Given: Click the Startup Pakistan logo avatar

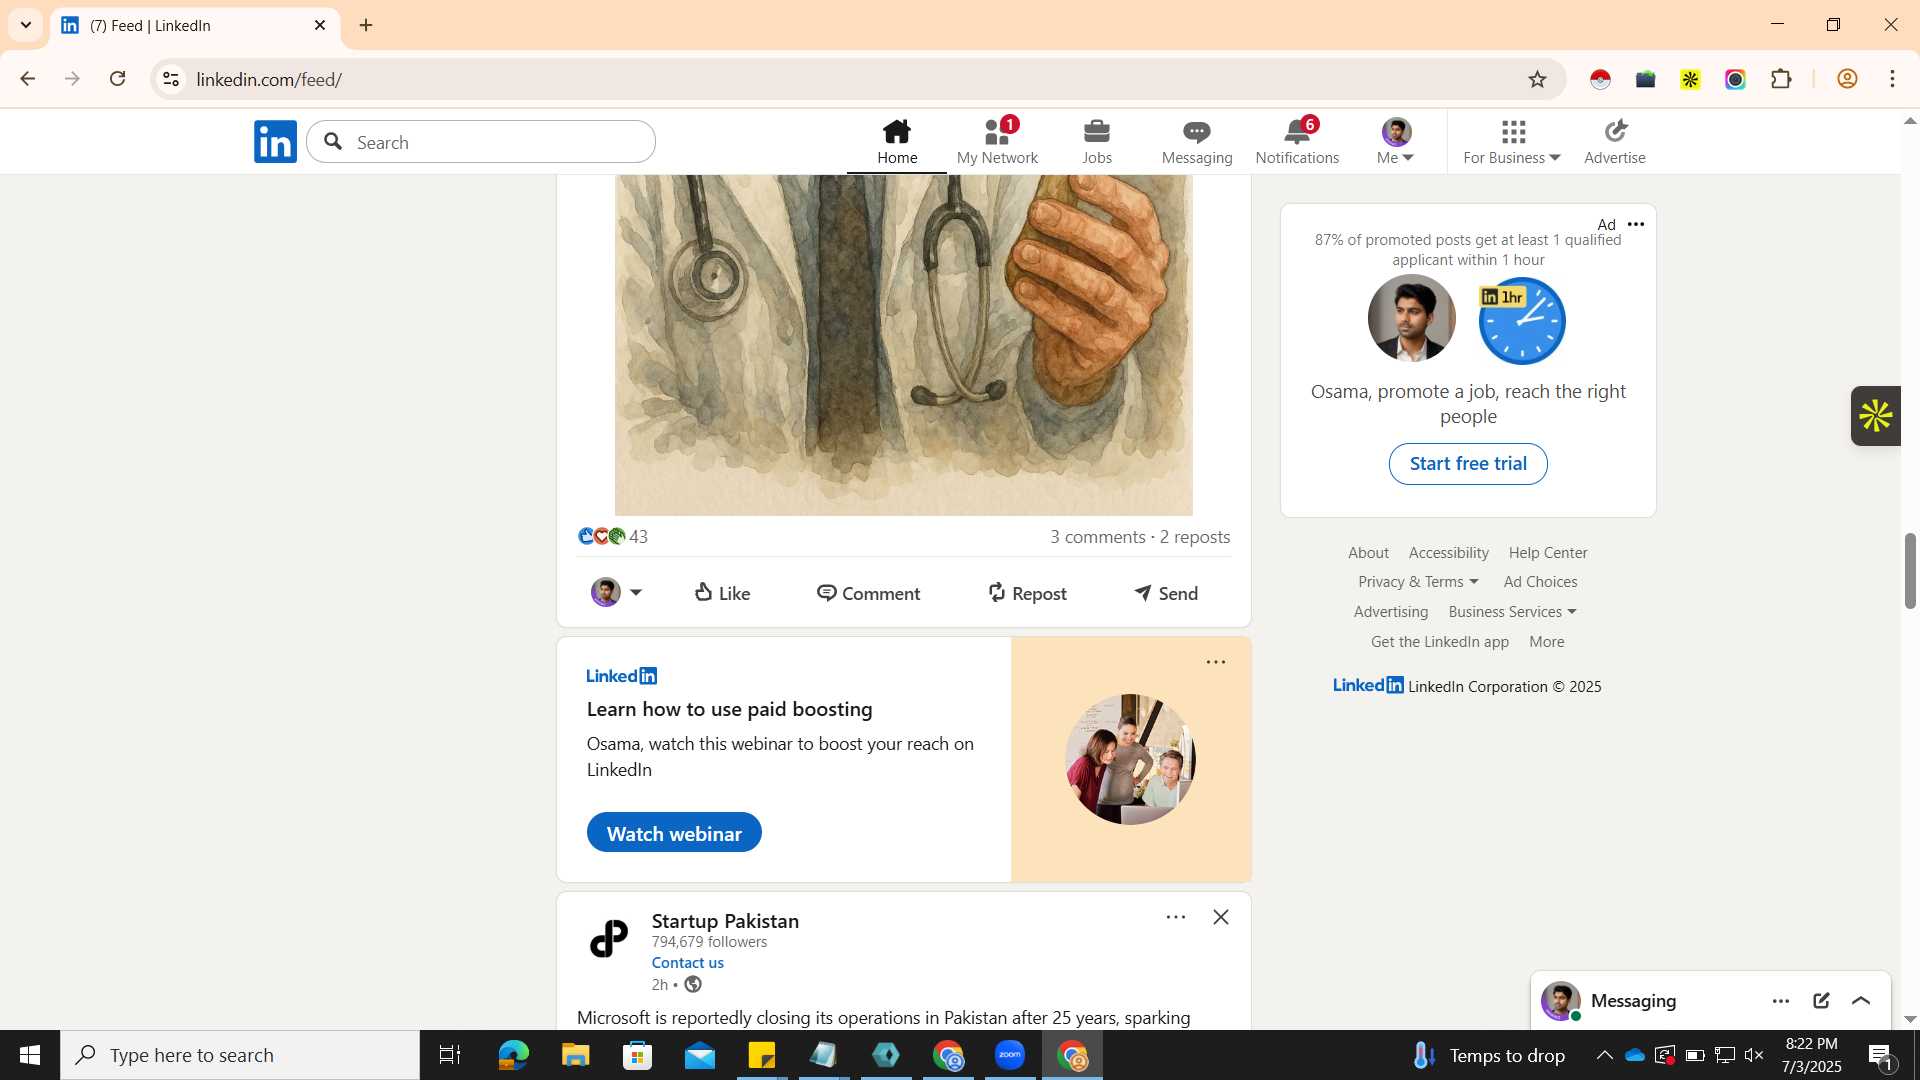Looking at the screenshot, I should (609, 938).
